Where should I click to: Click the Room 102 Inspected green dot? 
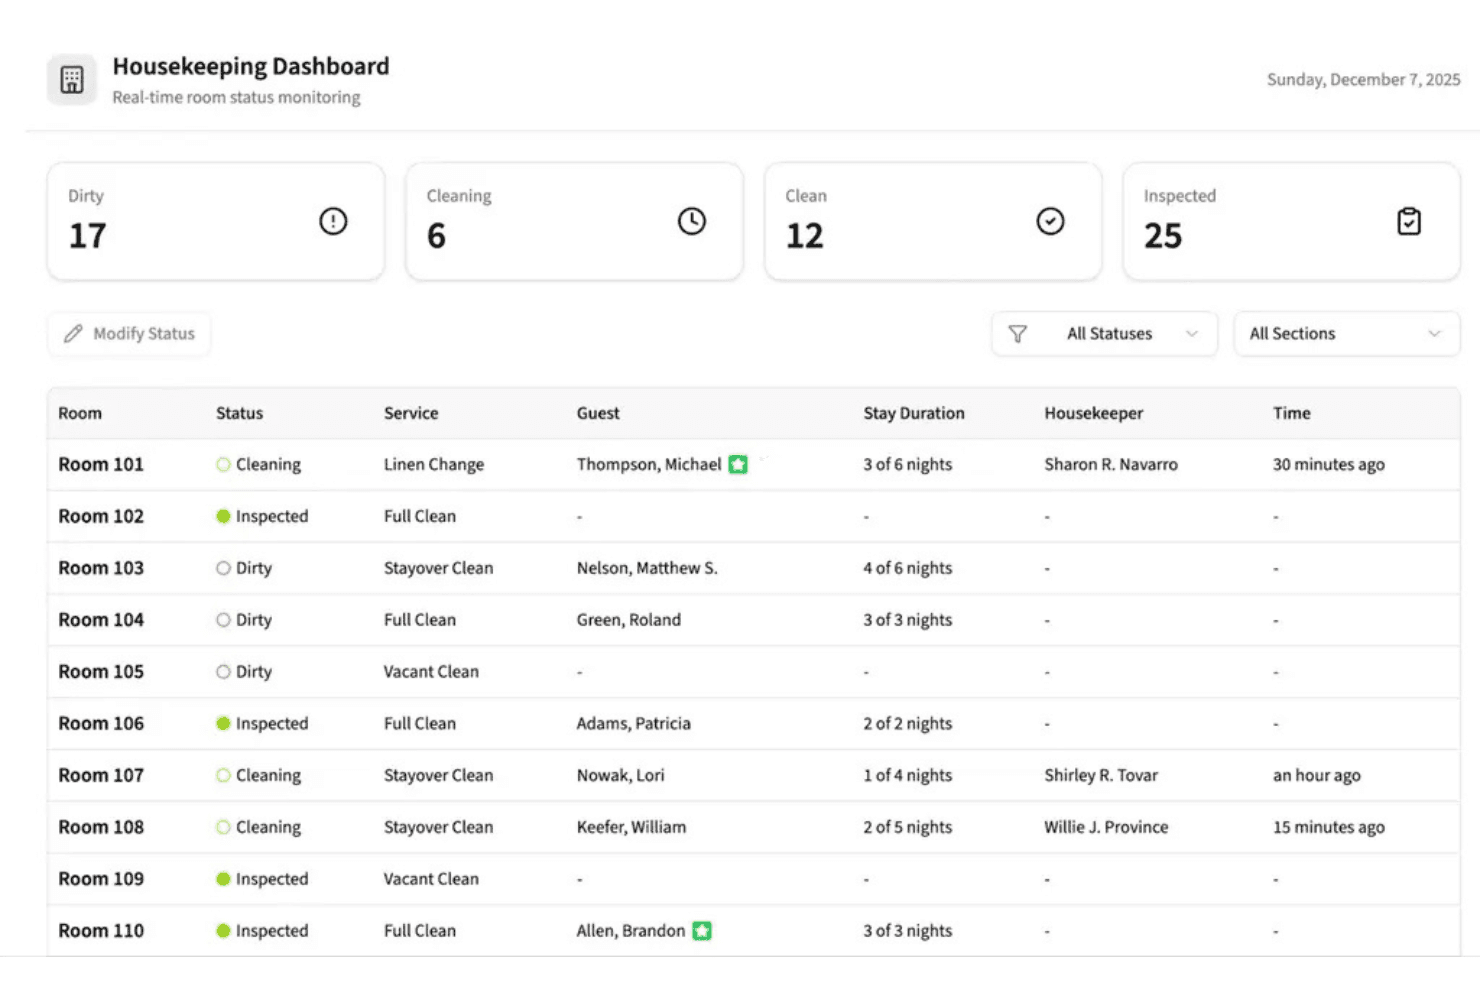click(223, 516)
